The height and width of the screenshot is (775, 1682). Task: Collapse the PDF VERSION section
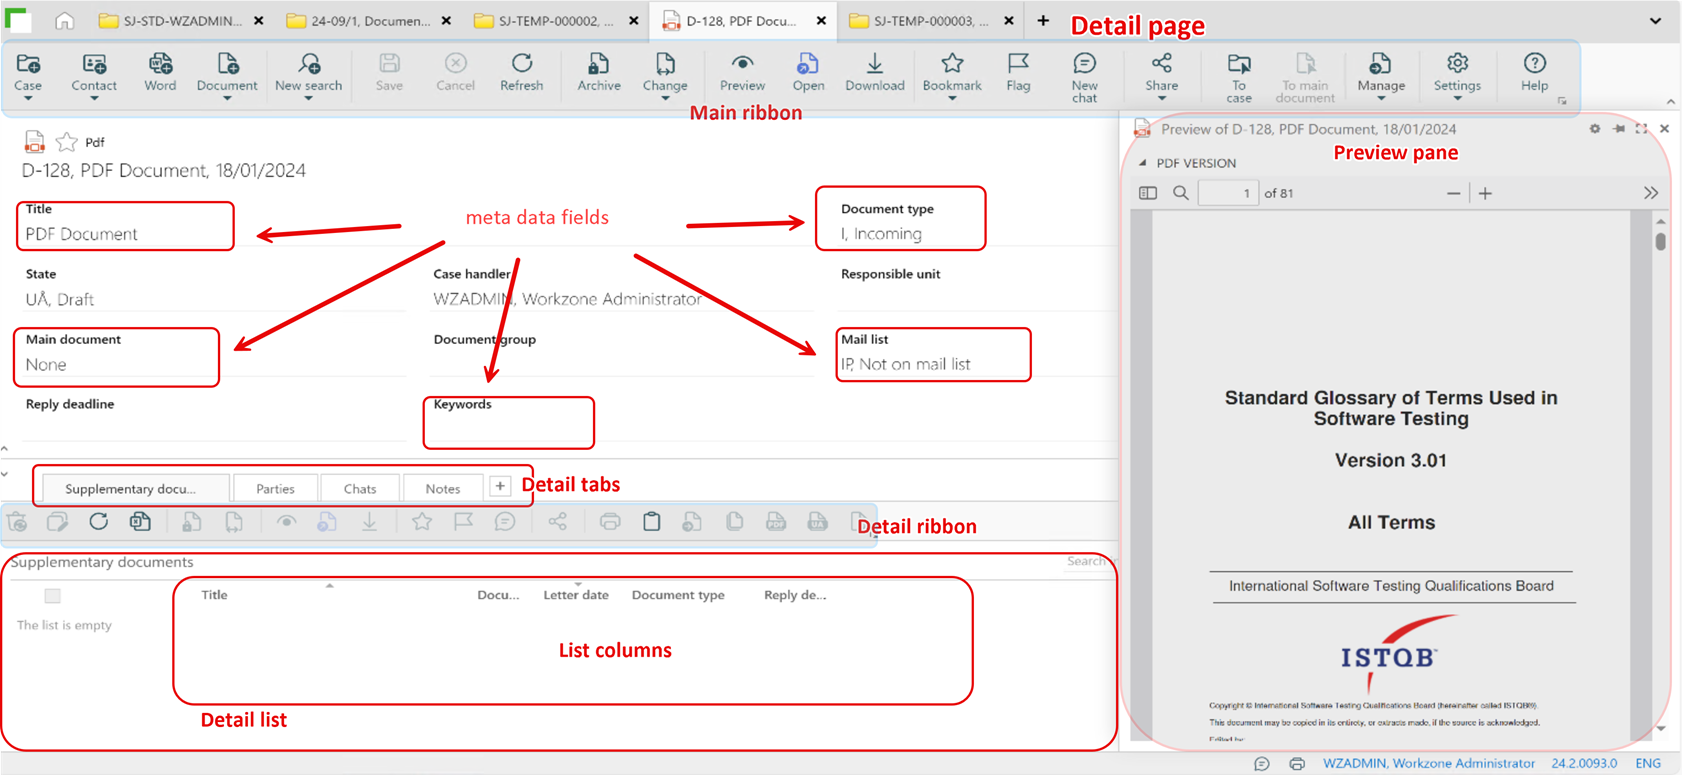pos(1143,163)
